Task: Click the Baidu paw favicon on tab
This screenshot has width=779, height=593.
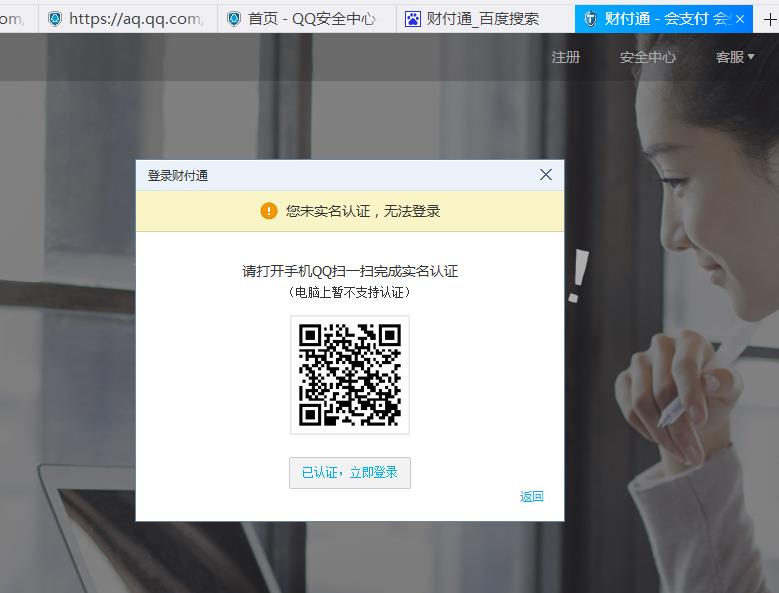Action: (412, 19)
